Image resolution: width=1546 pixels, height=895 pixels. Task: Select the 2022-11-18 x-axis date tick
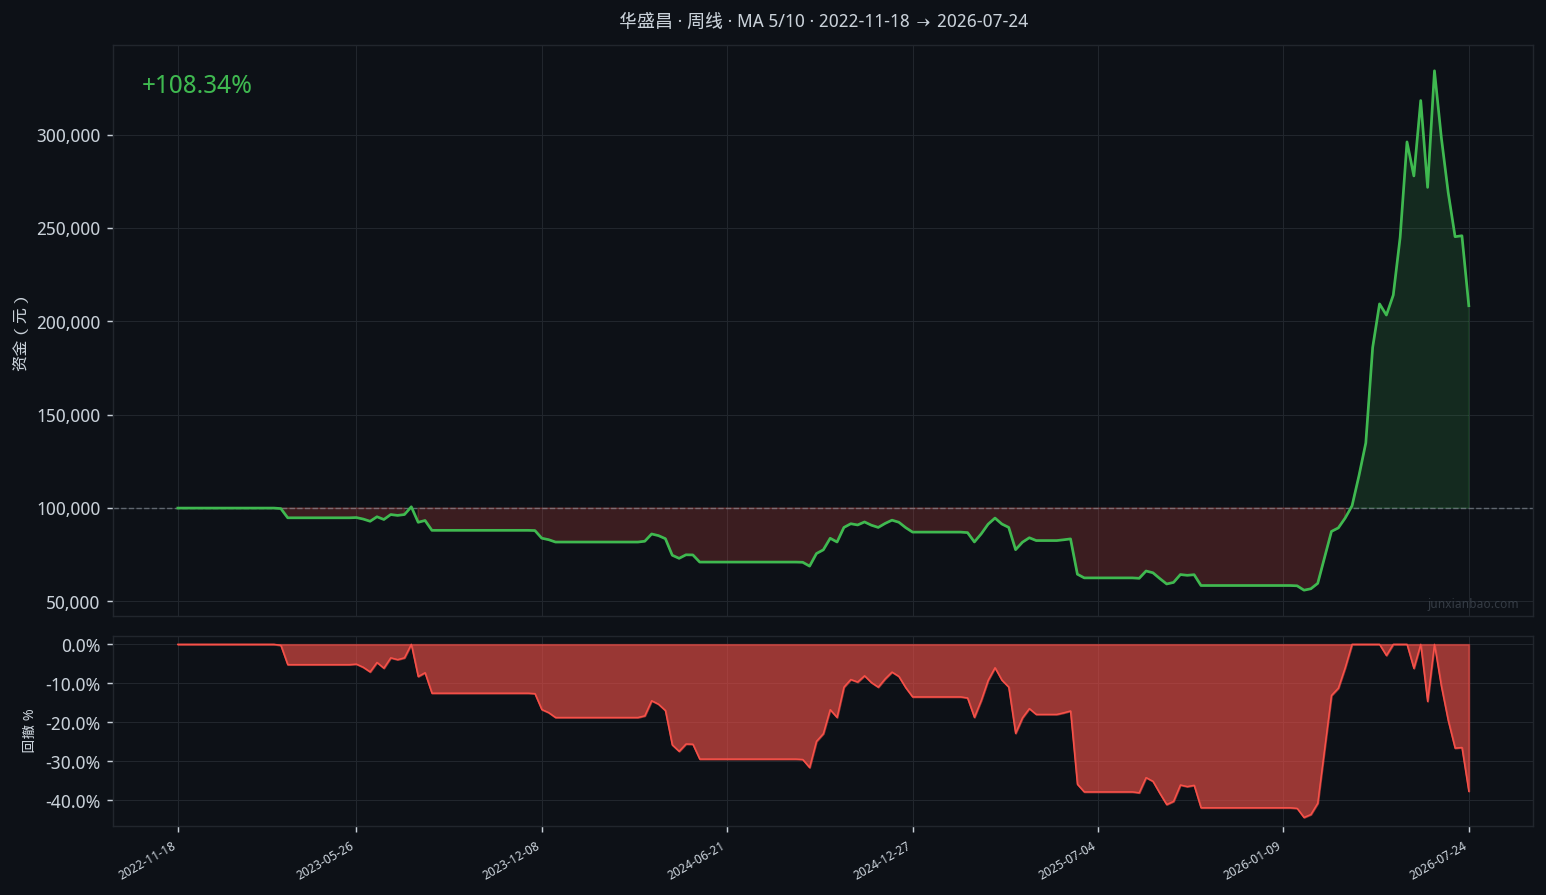(148, 860)
